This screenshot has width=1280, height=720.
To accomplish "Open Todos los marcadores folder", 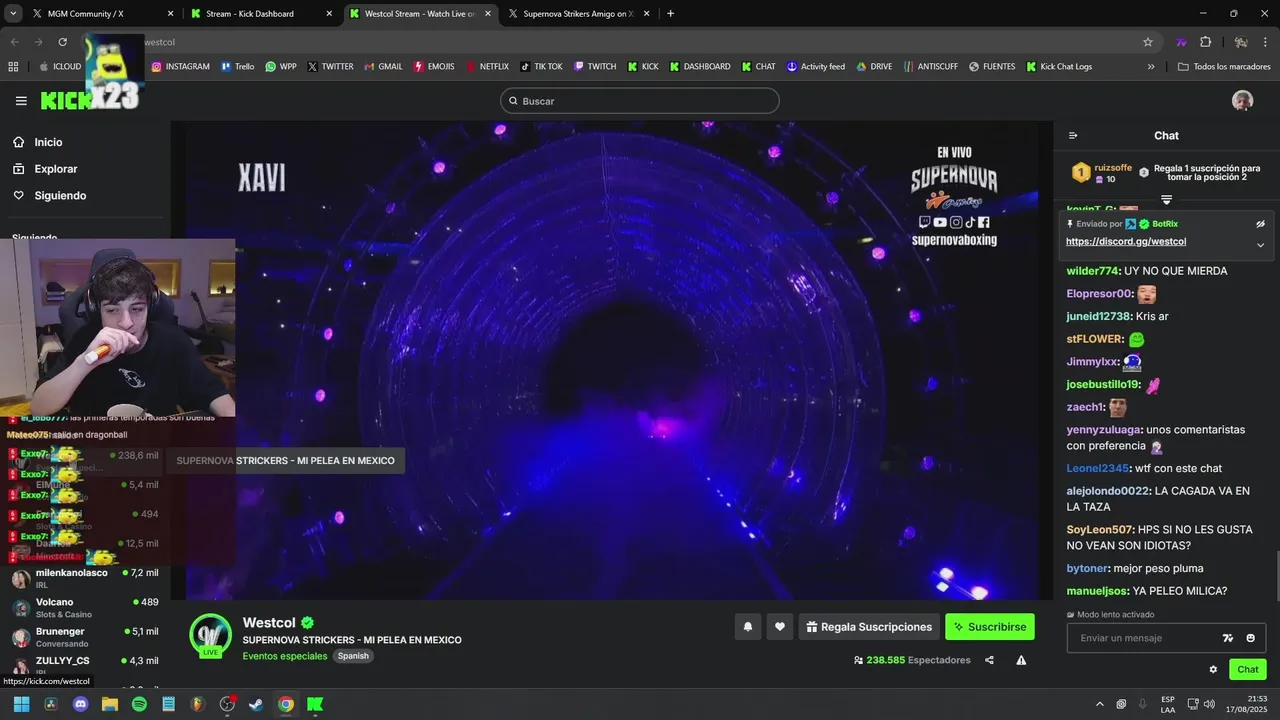I will pos(1224,67).
